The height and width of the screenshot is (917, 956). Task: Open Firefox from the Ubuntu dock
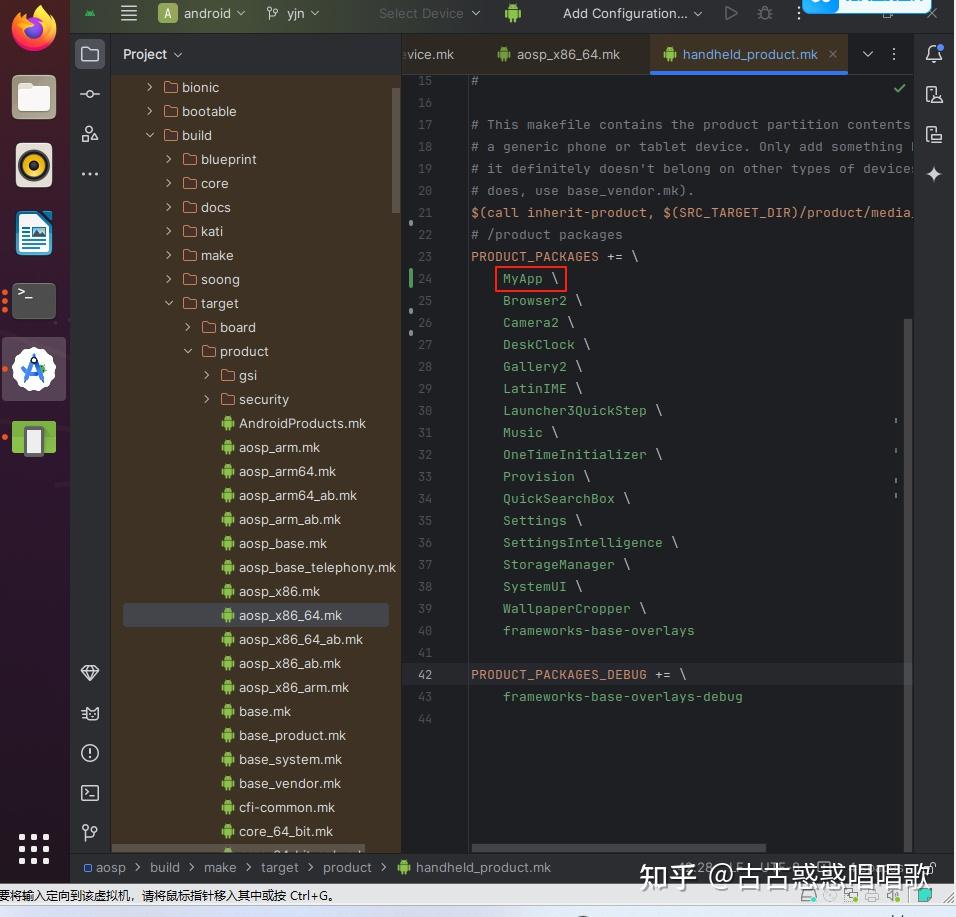pos(34,29)
